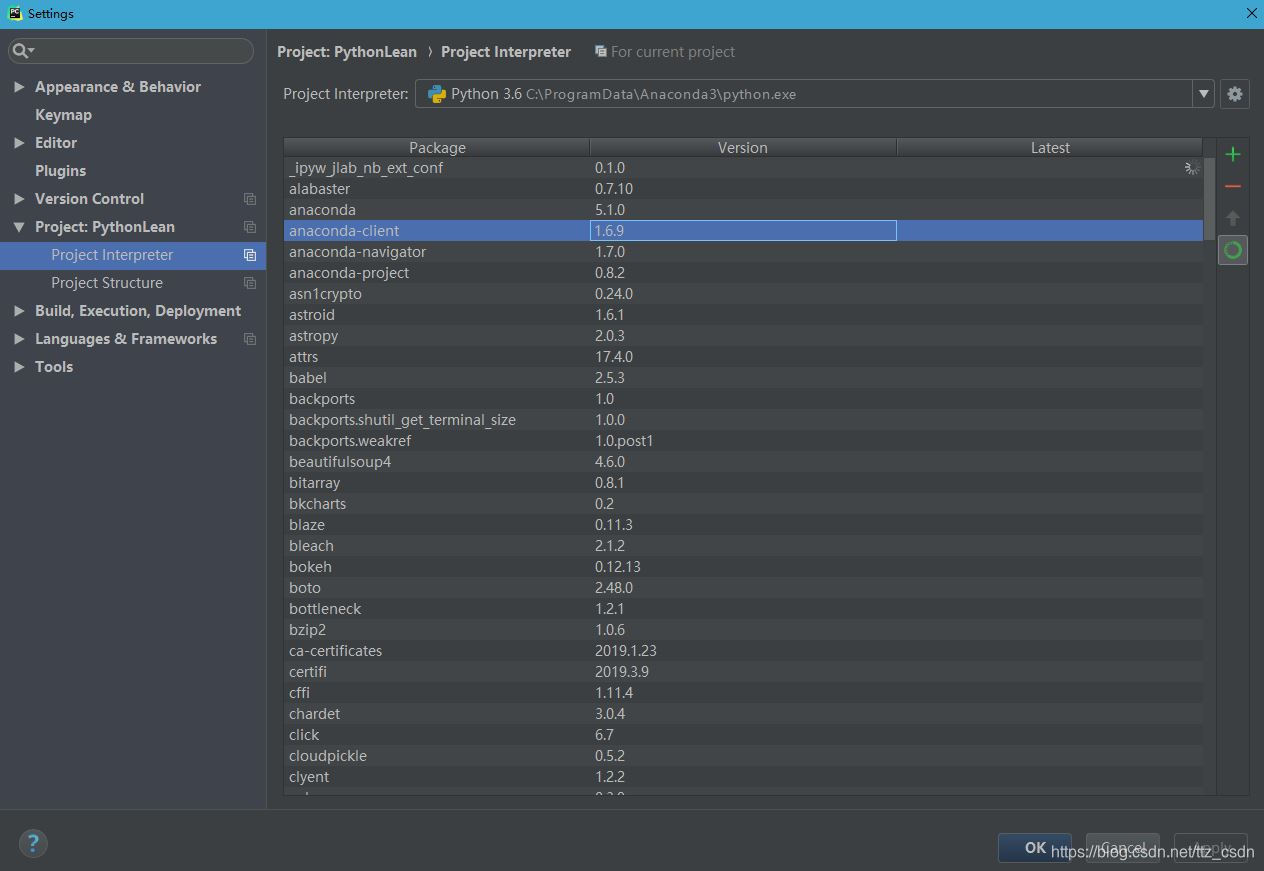Select the astropy package row

click(743, 336)
